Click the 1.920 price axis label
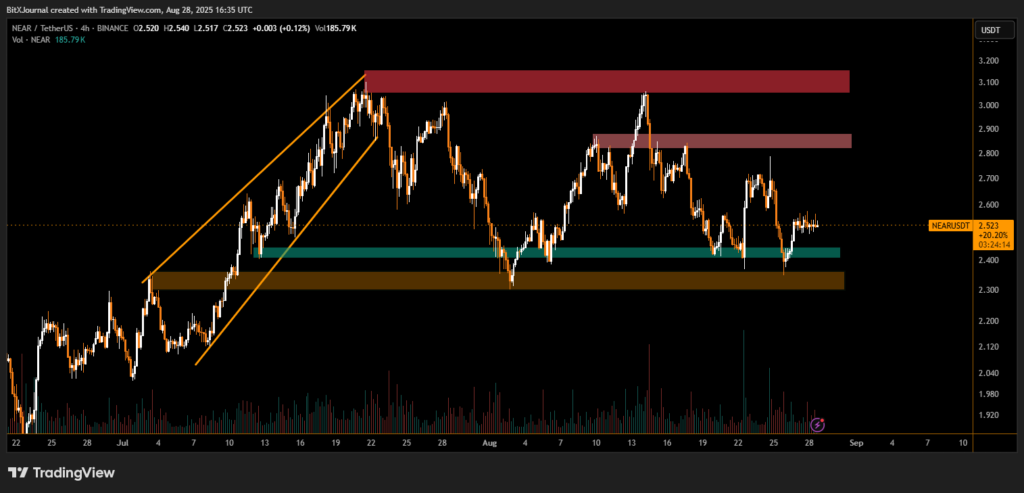Image resolution: width=1024 pixels, height=493 pixels. (989, 414)
